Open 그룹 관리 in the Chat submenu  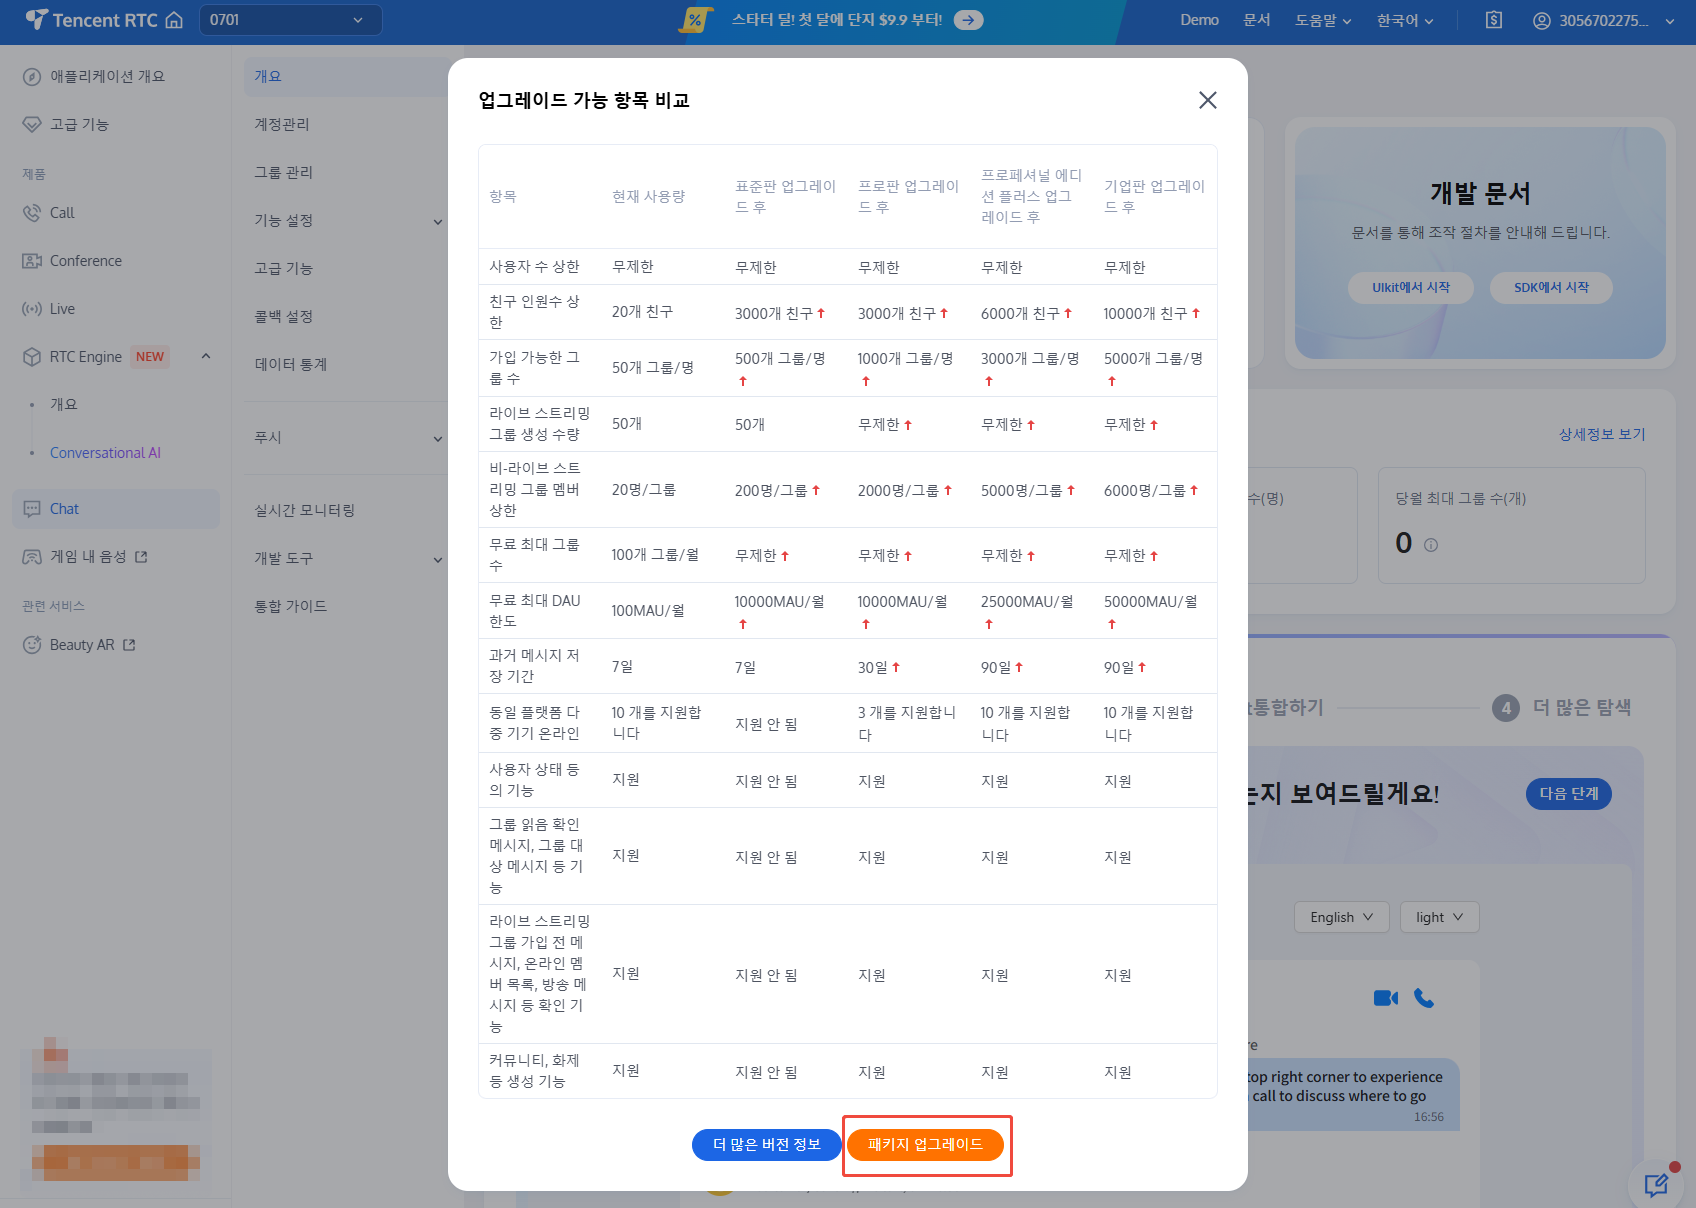(x=284, y=173)
